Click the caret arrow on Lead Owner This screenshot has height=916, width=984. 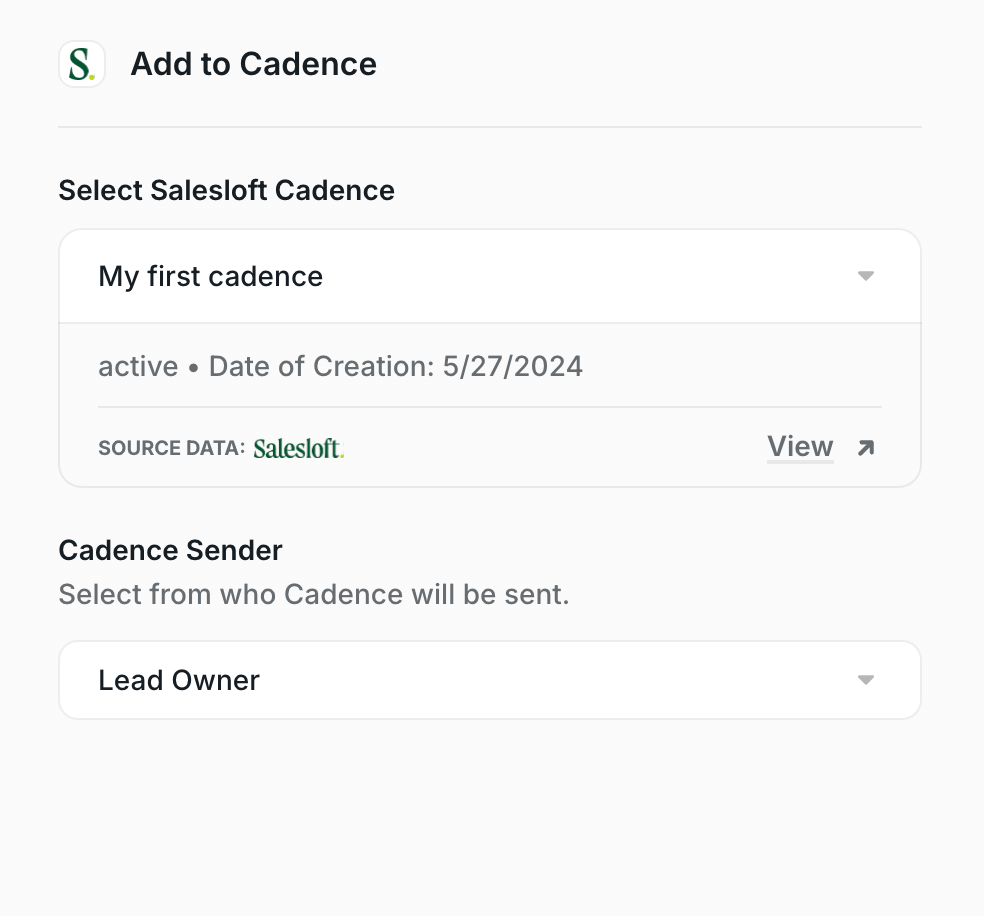pos(866,680)
